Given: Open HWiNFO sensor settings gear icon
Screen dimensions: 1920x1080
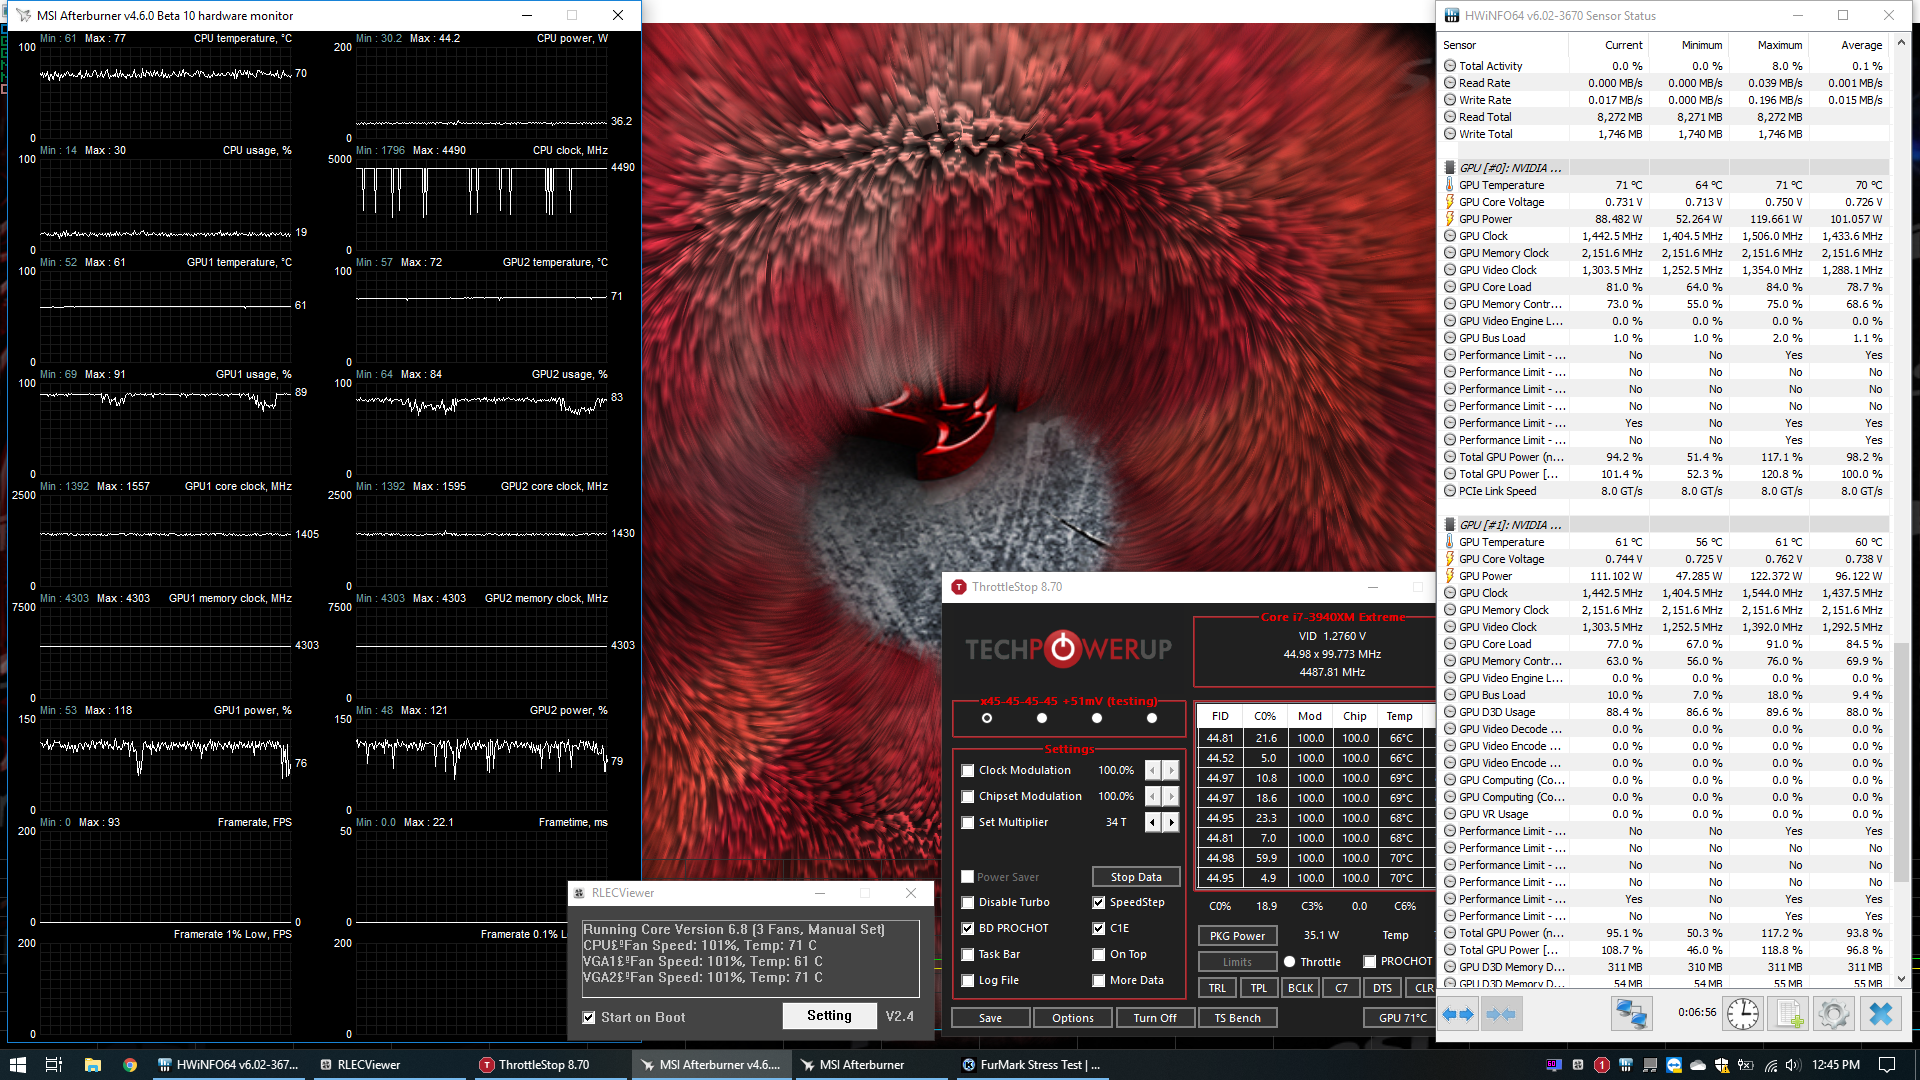Looking at the screenshot, I should coord(1833,1014).
